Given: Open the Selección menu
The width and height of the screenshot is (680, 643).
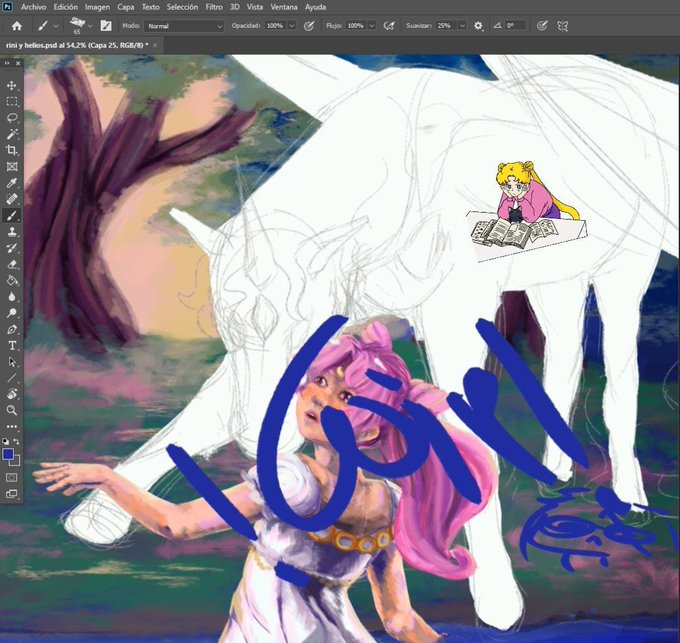Looking at the screenshot, I should [182, 7].
